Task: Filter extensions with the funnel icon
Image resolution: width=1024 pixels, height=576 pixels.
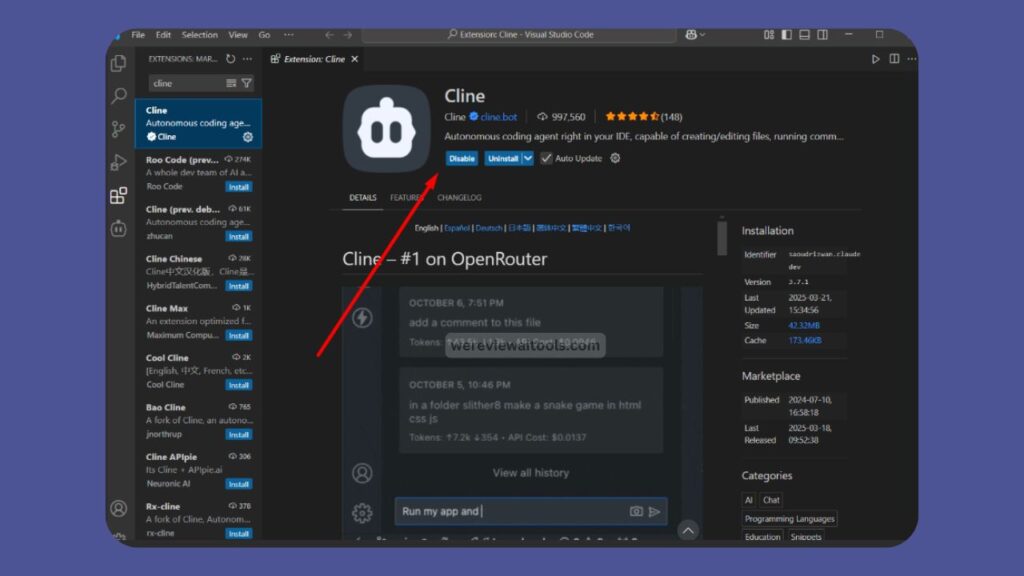Action: [247, 83]
